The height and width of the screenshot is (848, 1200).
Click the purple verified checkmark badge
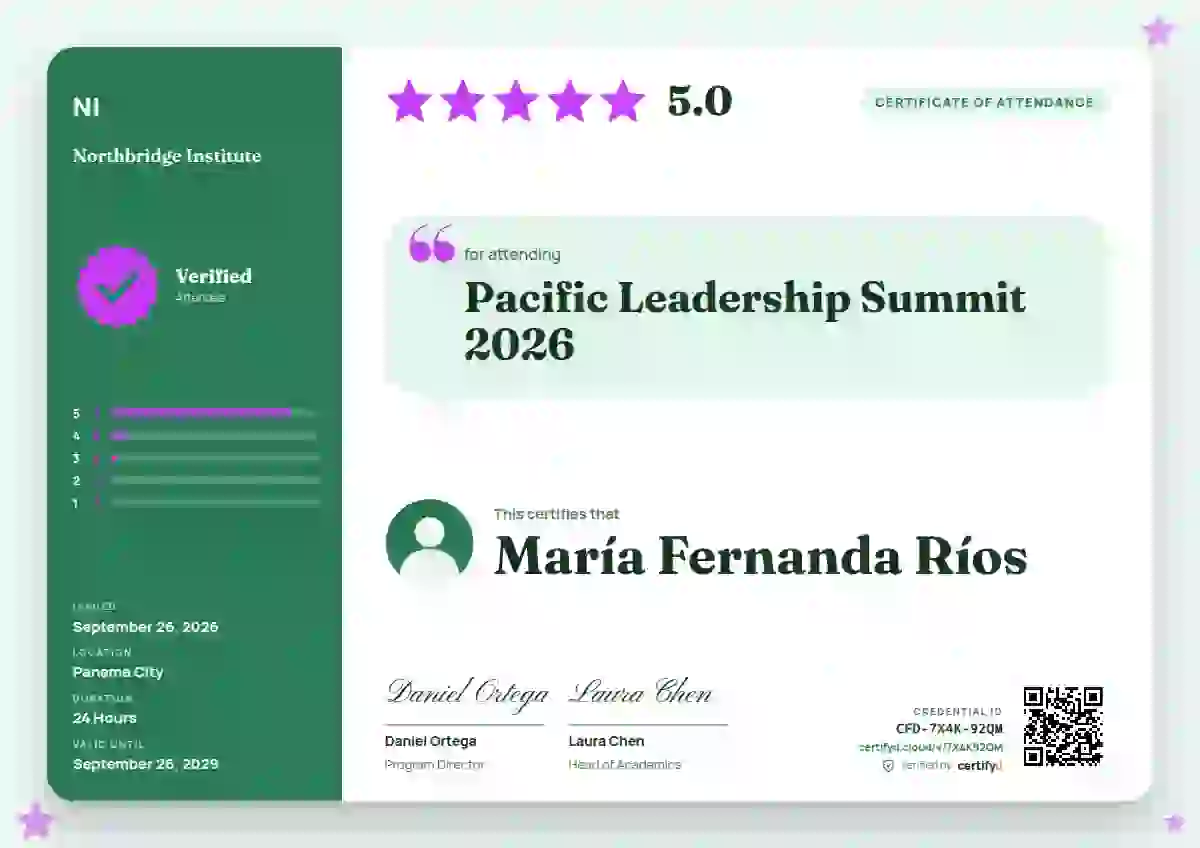pos(117,286)
